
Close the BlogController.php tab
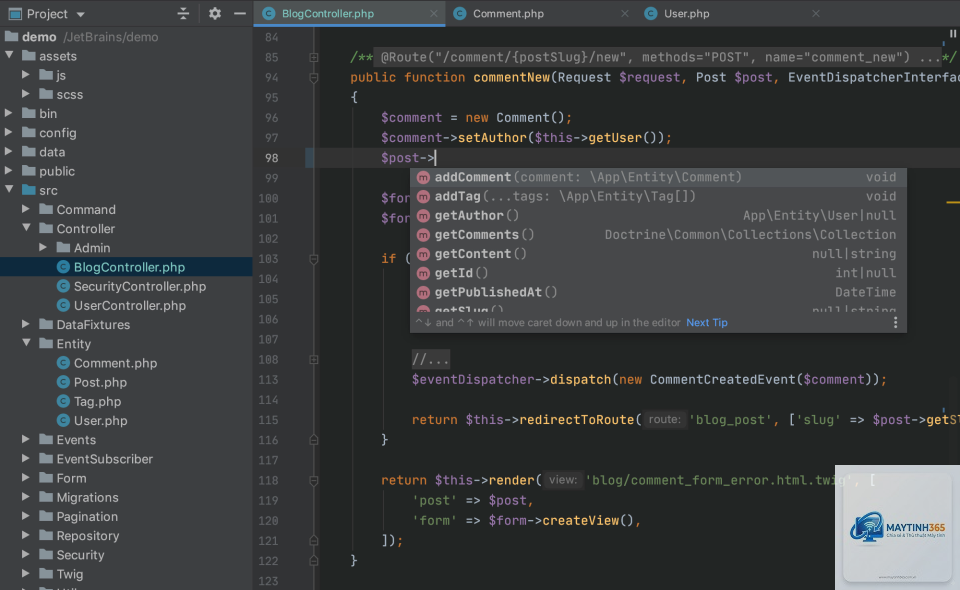[433, 13]
